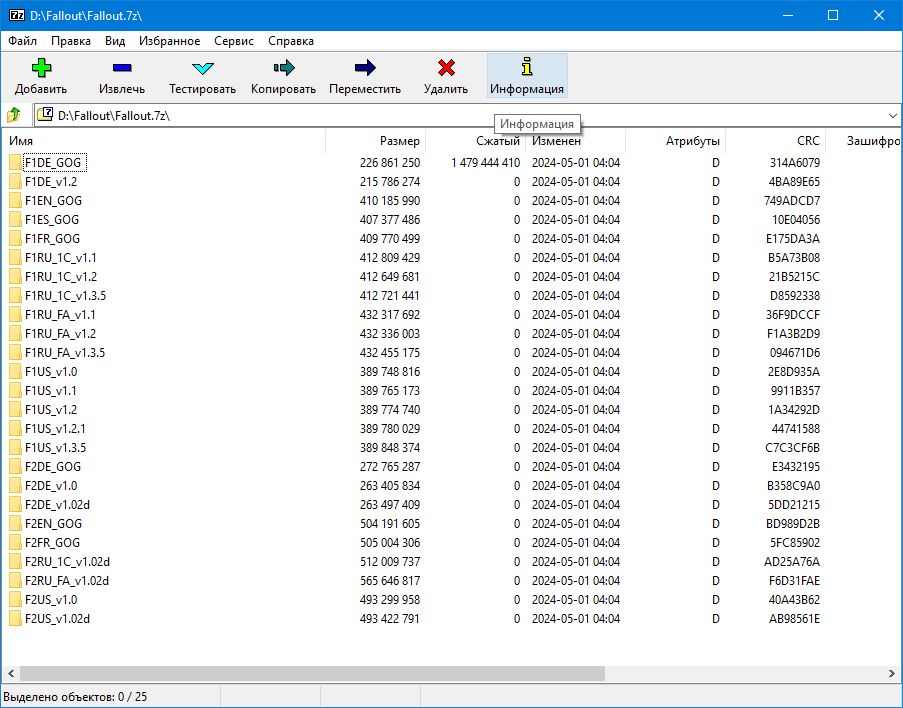Viewport: 903px width, 708px height.
Task: Click the Тестировать checkmark icon
Action: pos(203,69)
